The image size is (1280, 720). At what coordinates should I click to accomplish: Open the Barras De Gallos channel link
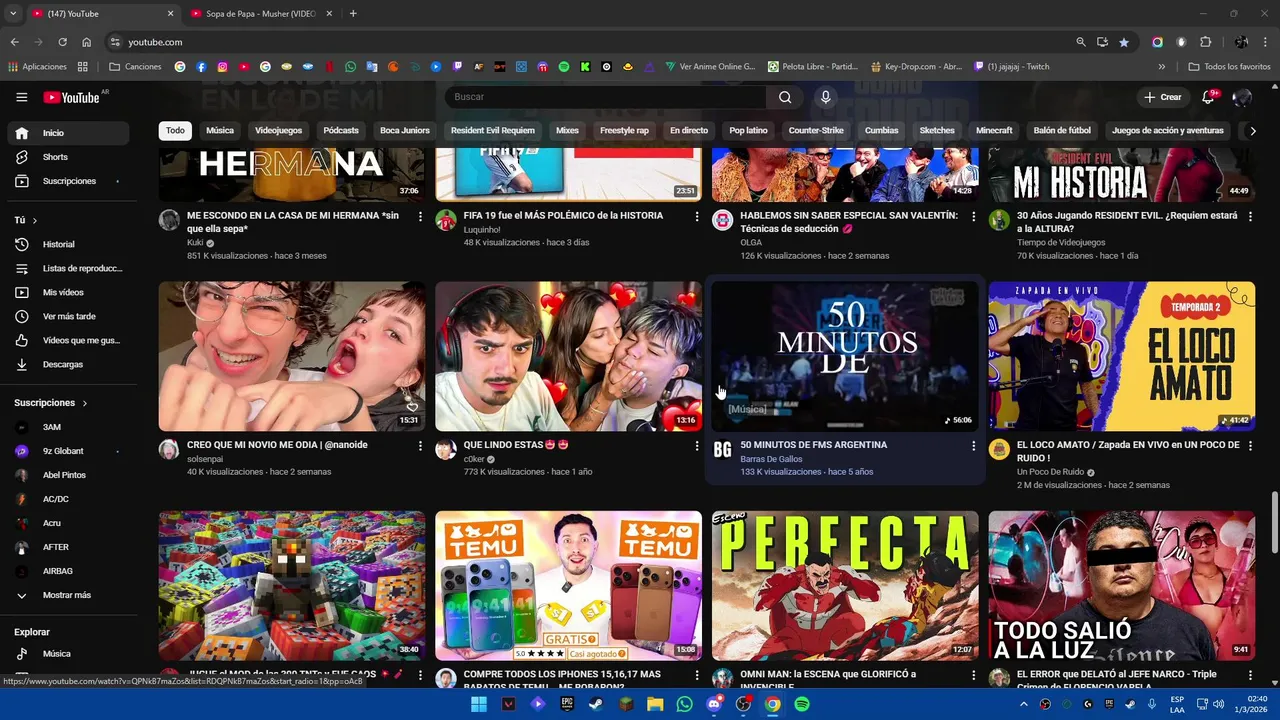771,459
